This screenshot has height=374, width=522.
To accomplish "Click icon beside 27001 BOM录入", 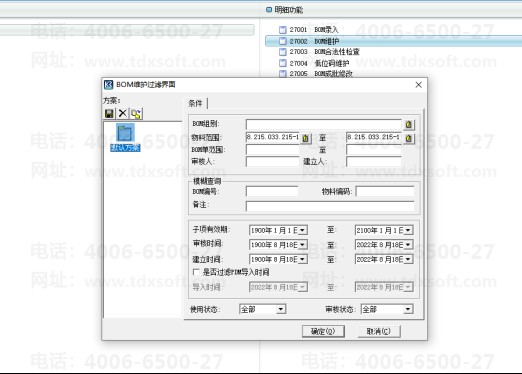I will 282,30.
